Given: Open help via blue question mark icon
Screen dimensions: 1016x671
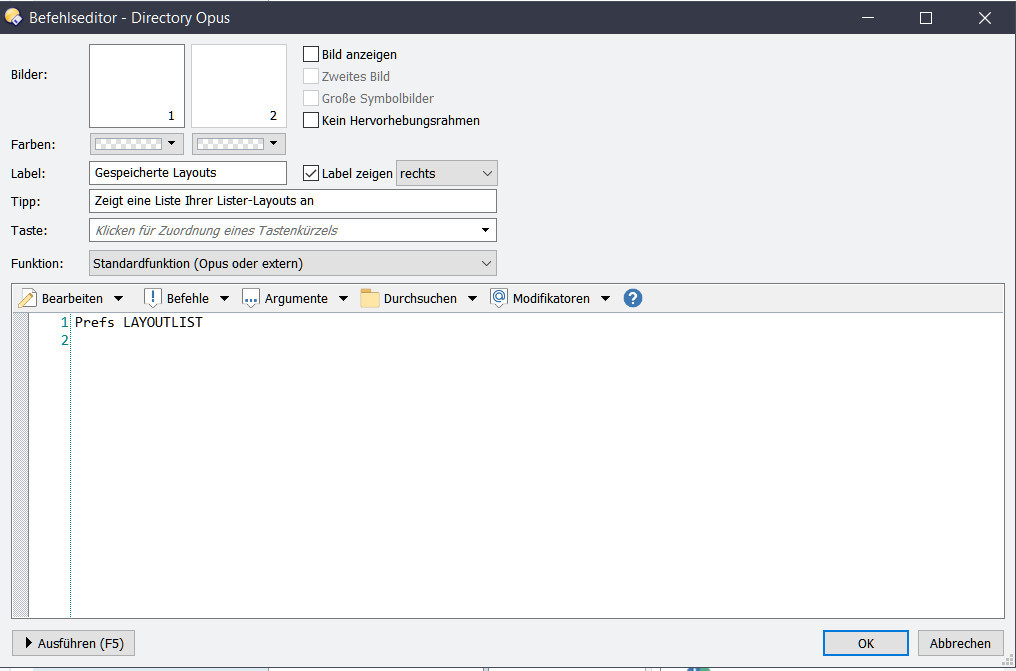Looking at the screenshot, I should (632, 299).
